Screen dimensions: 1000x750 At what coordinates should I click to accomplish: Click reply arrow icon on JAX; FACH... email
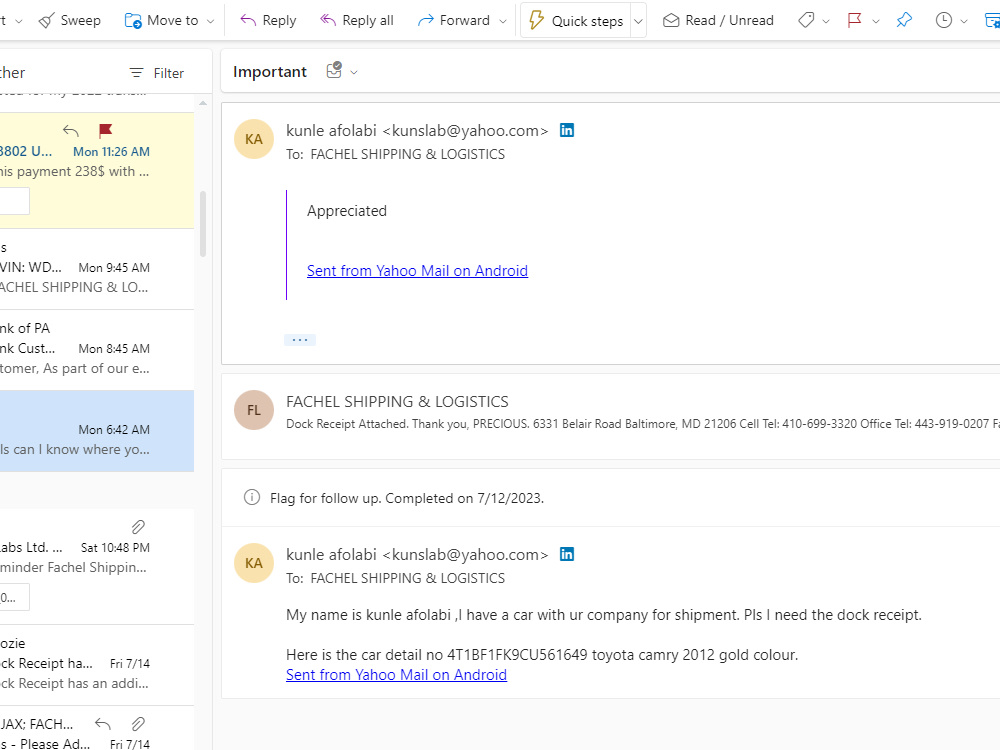(103, 724)
